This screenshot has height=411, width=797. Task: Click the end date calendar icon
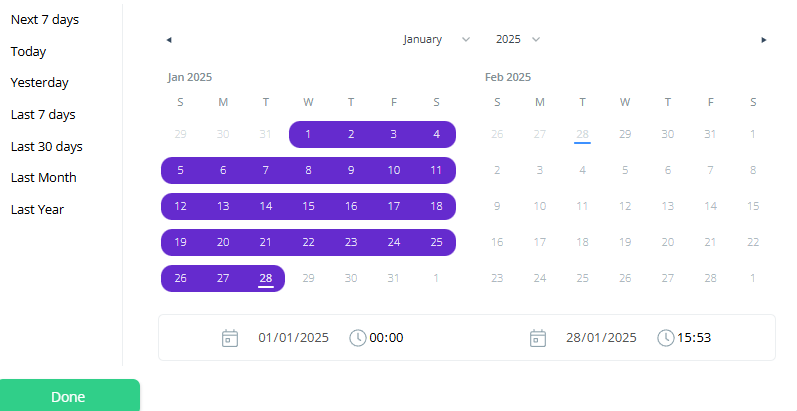538,338
